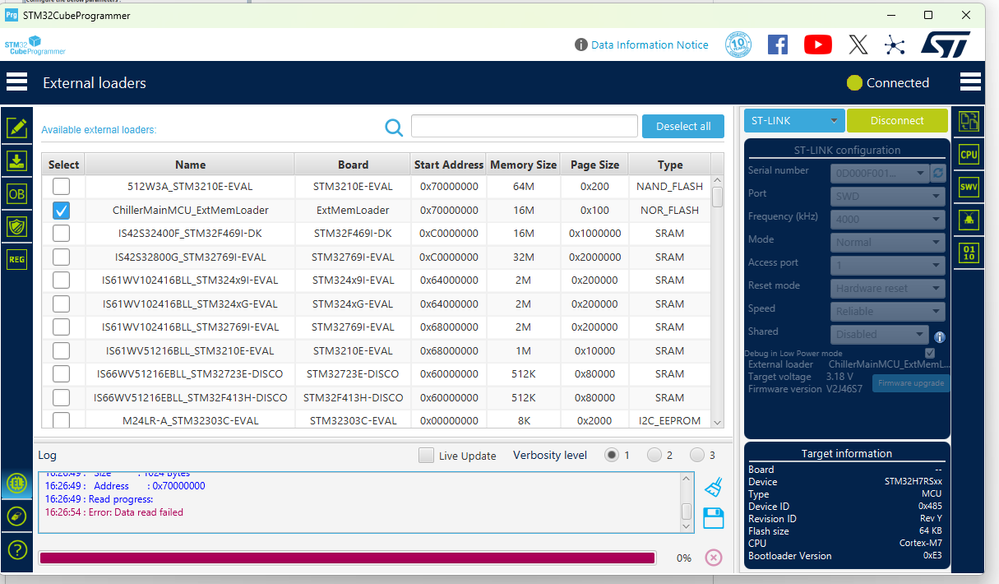The height and width of the screenshot is (584, 999).
Task: Open ST X (Twitter) icon
Action: (858, 45)
